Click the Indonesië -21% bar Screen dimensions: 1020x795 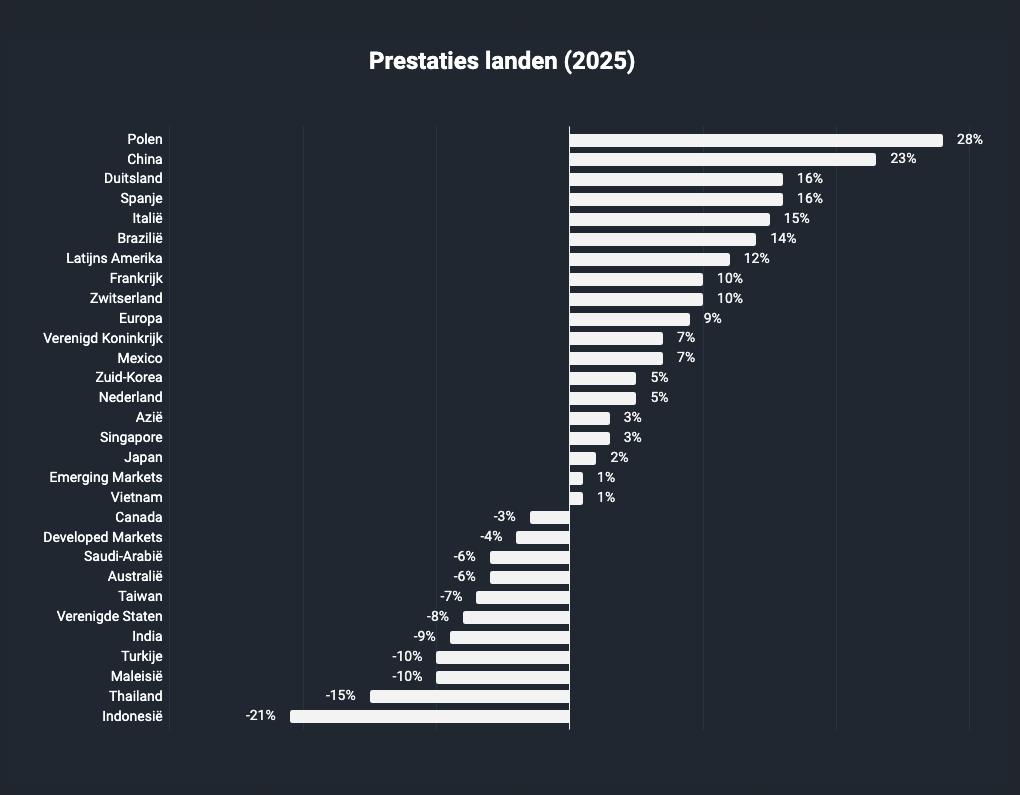point(430,716)
